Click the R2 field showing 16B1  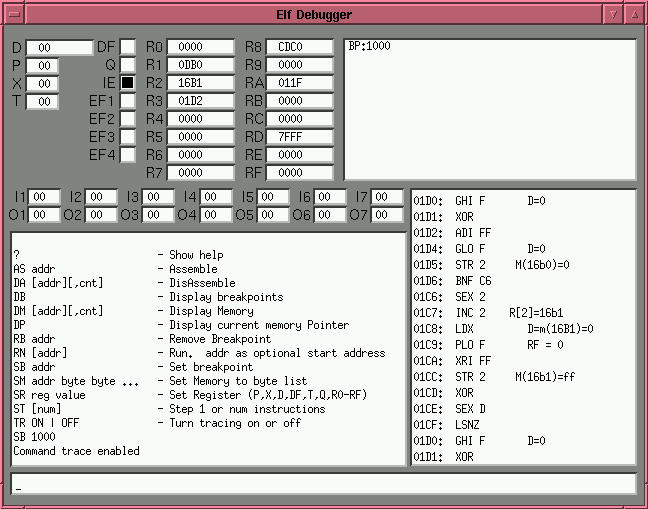[199, 83]
